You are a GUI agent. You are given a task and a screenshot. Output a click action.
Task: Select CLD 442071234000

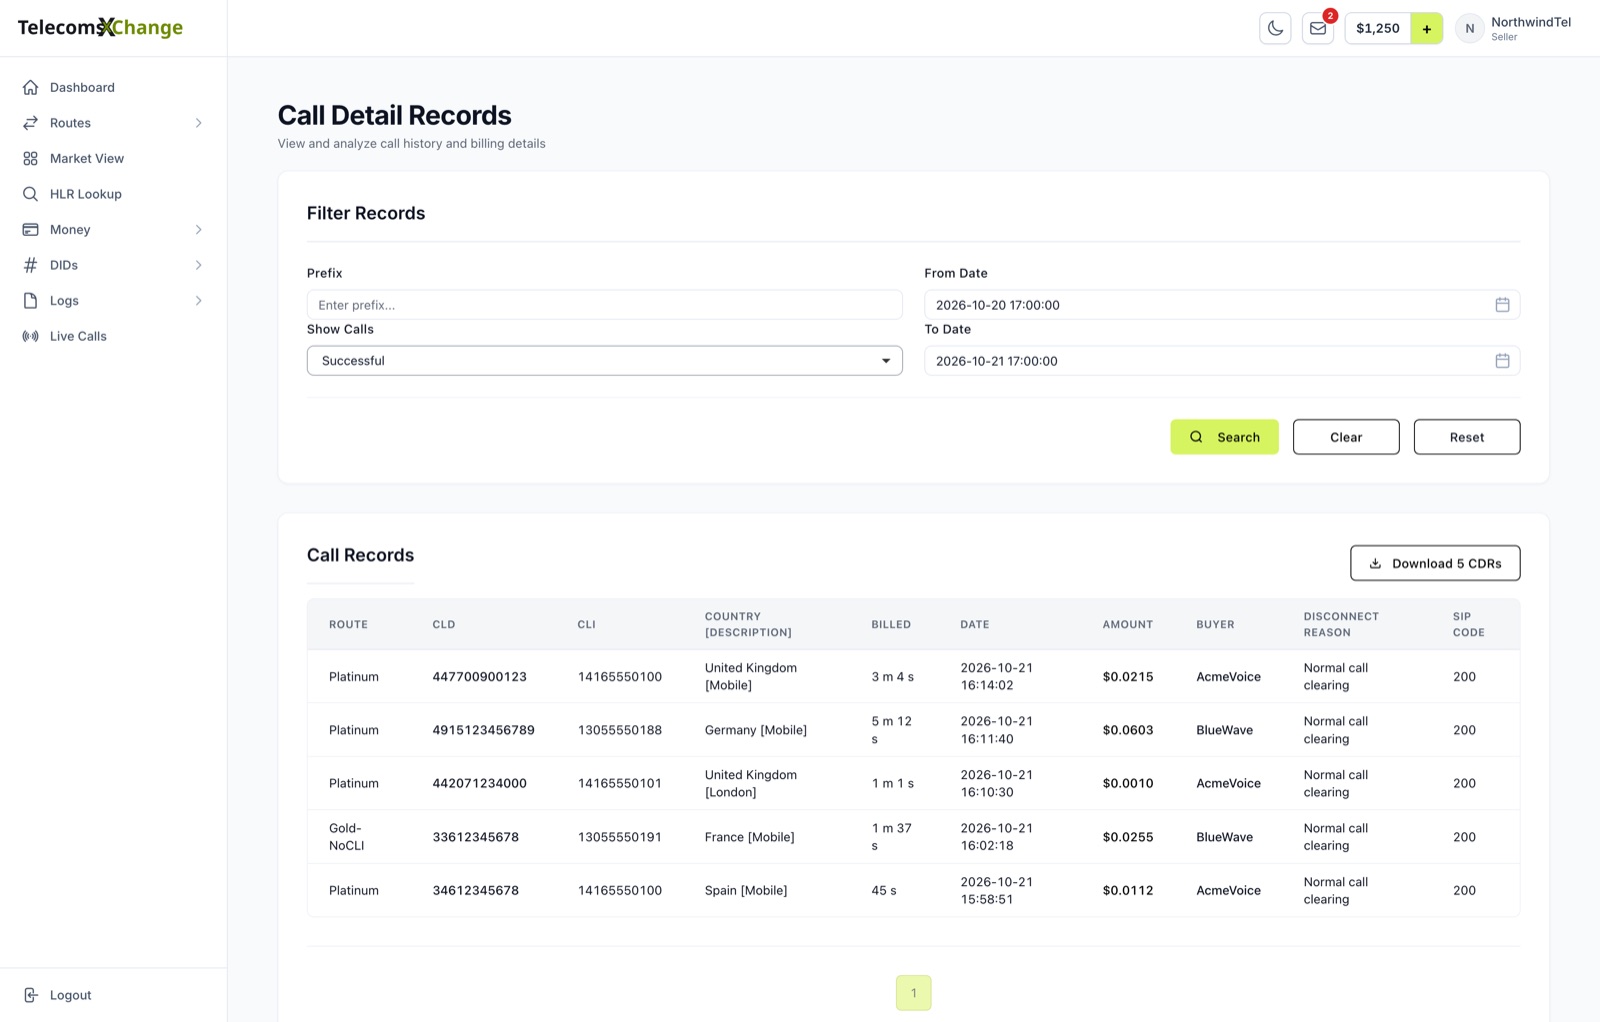tap(479, 783)
